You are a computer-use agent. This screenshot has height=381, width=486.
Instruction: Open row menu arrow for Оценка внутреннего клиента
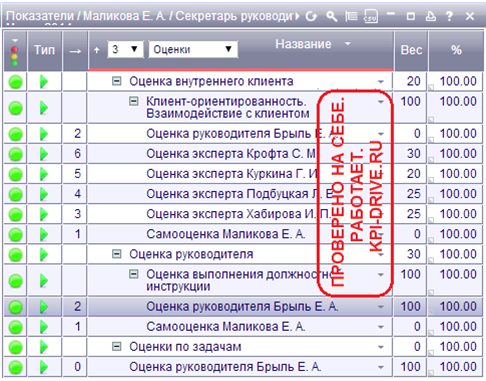click(x=380, y=82)
